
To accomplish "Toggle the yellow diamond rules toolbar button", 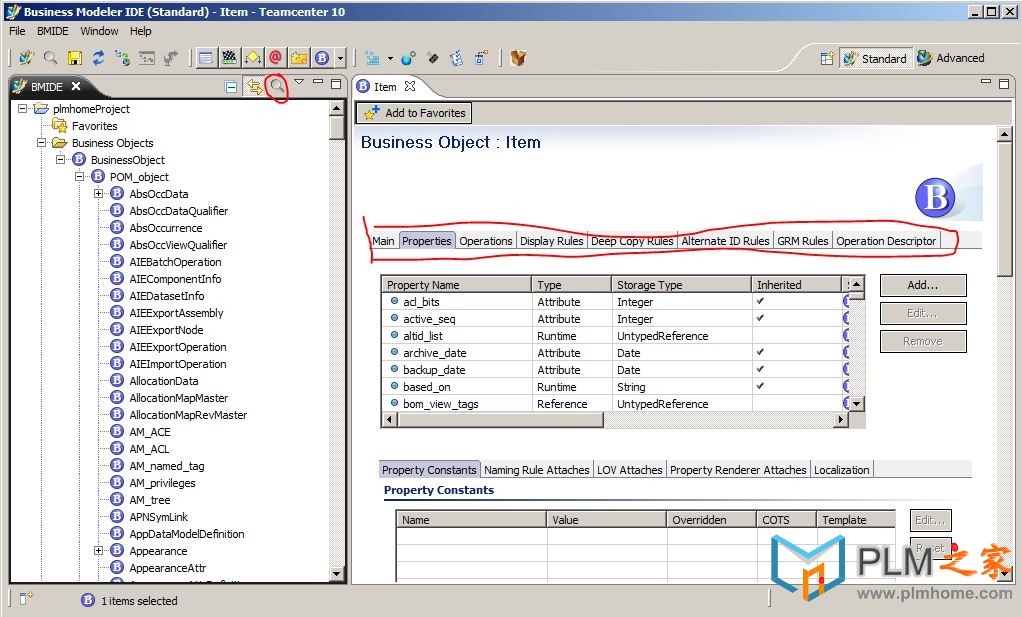I will pos(253,58).
